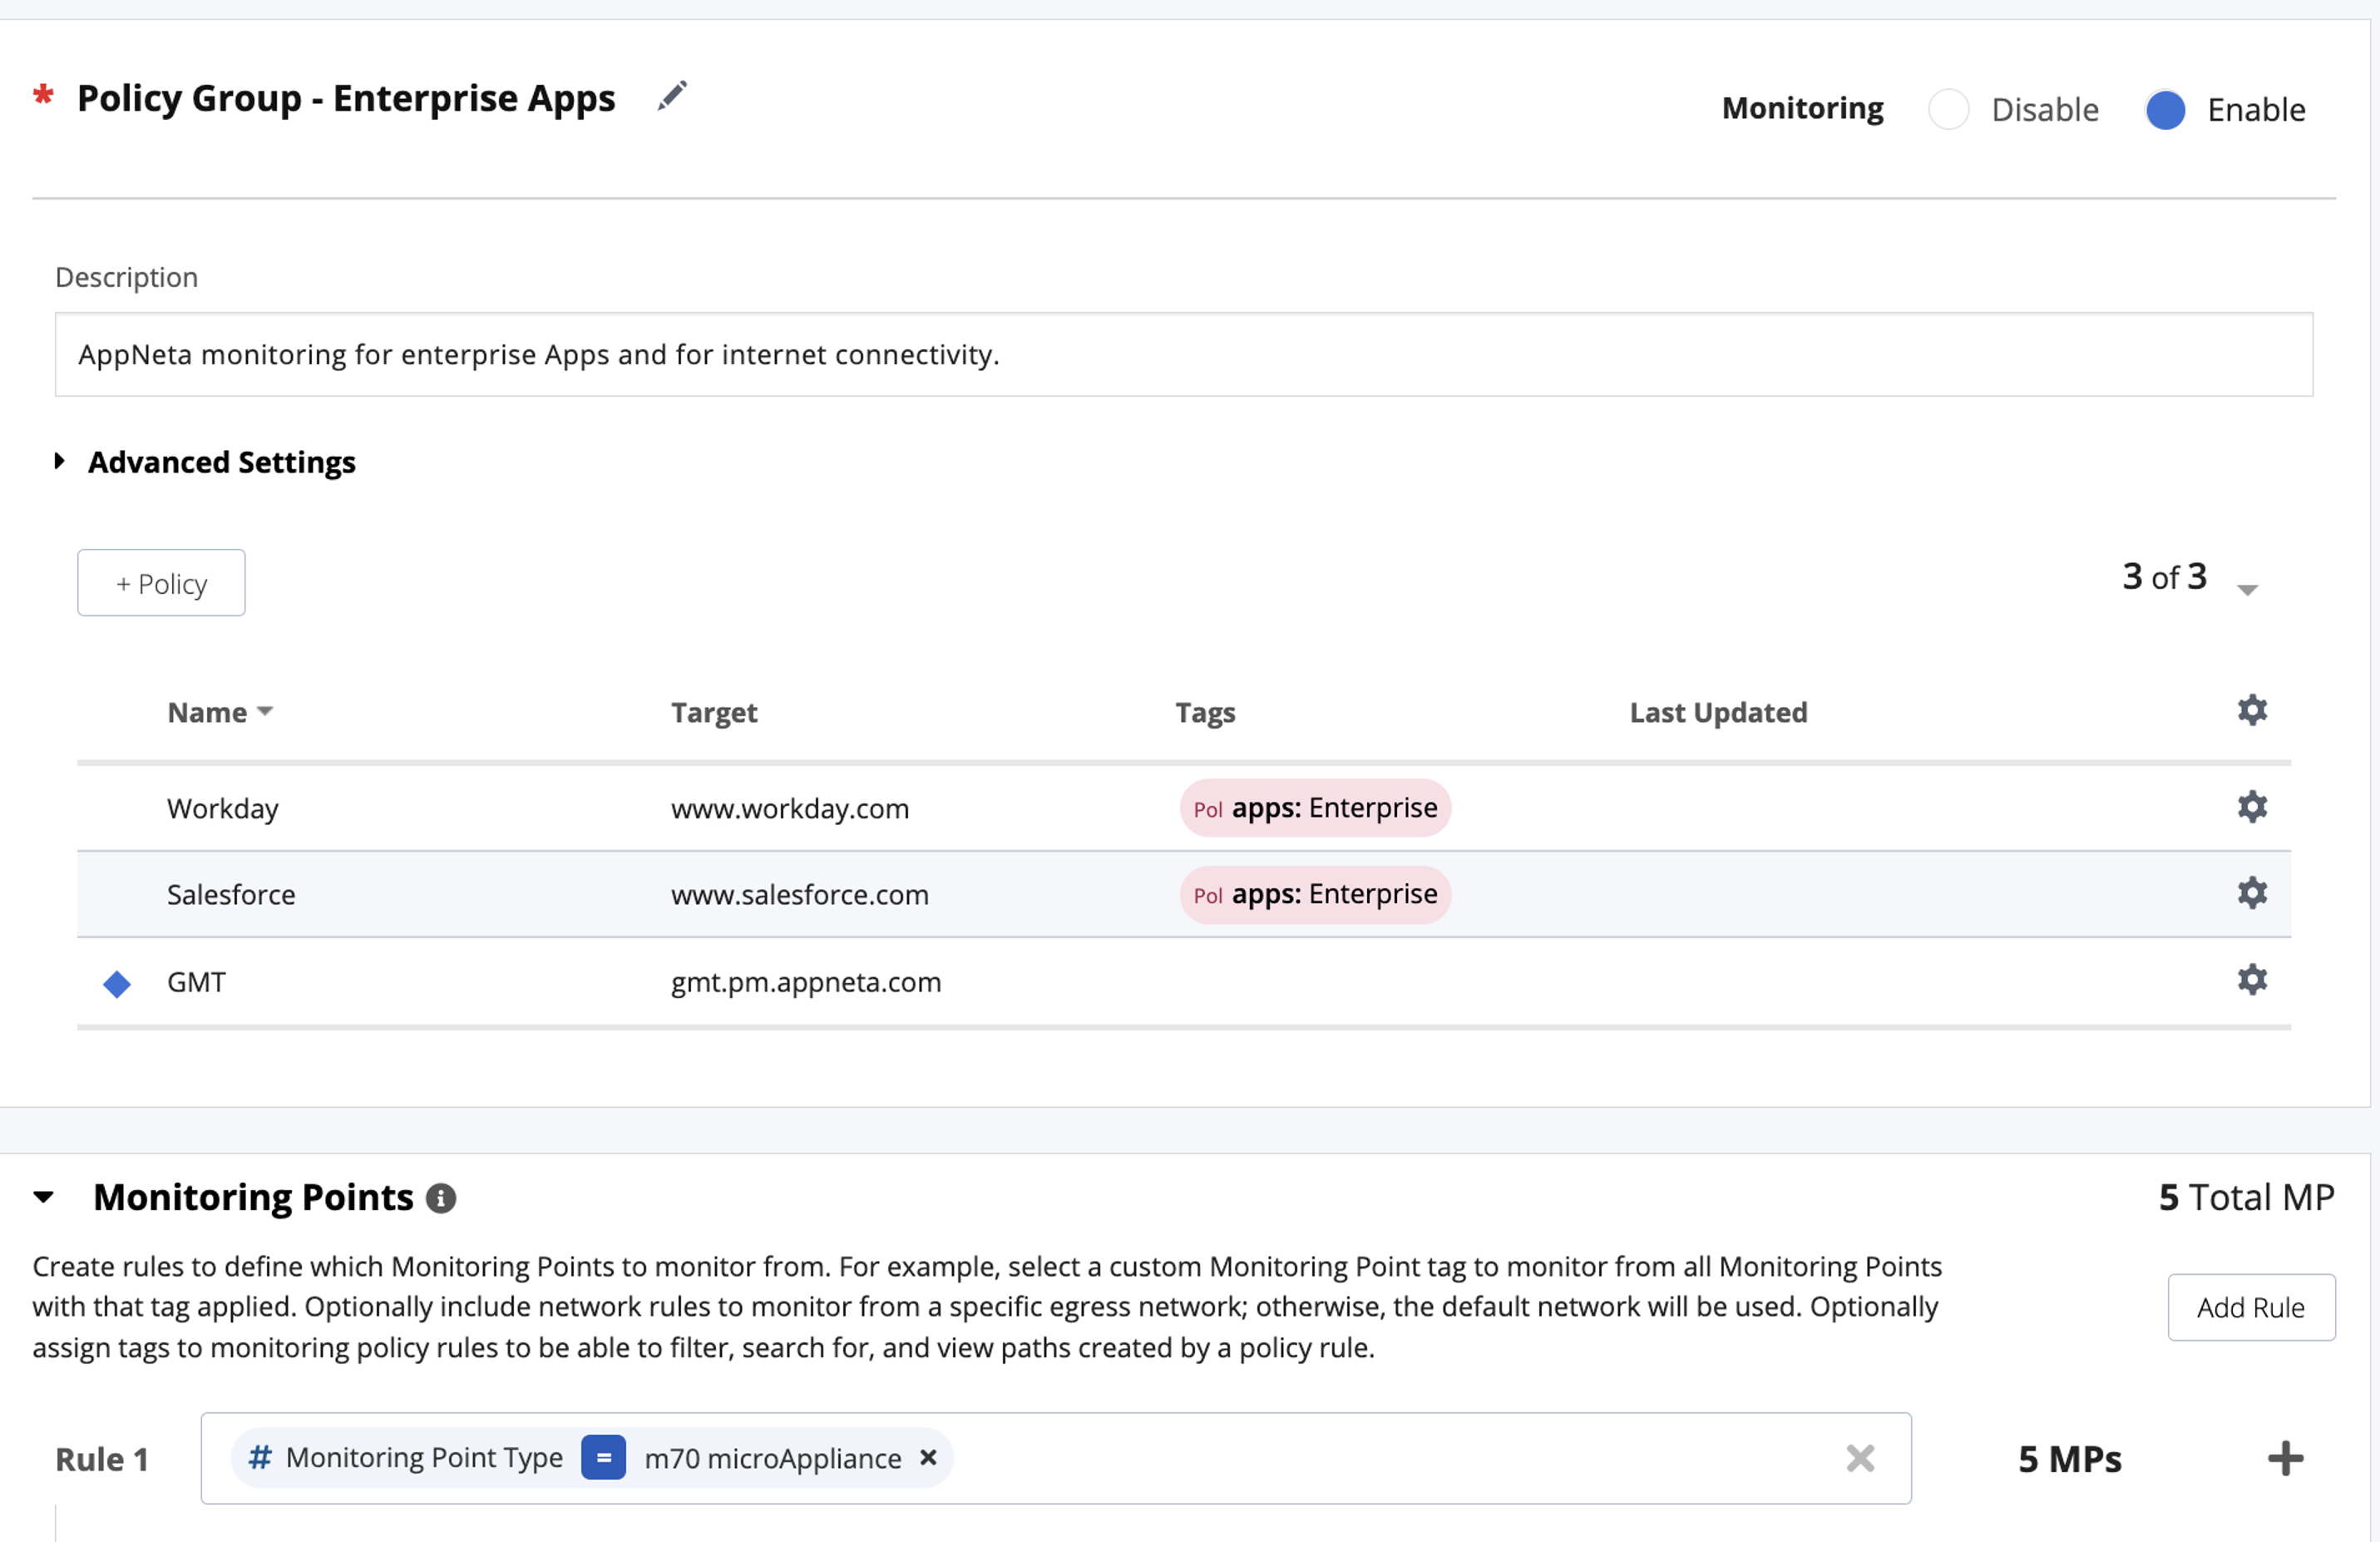Viewport: 2380px width, 1542px height.
Task: Click the blue diamond marker beside GMT
Action: [x=117, y=984]
